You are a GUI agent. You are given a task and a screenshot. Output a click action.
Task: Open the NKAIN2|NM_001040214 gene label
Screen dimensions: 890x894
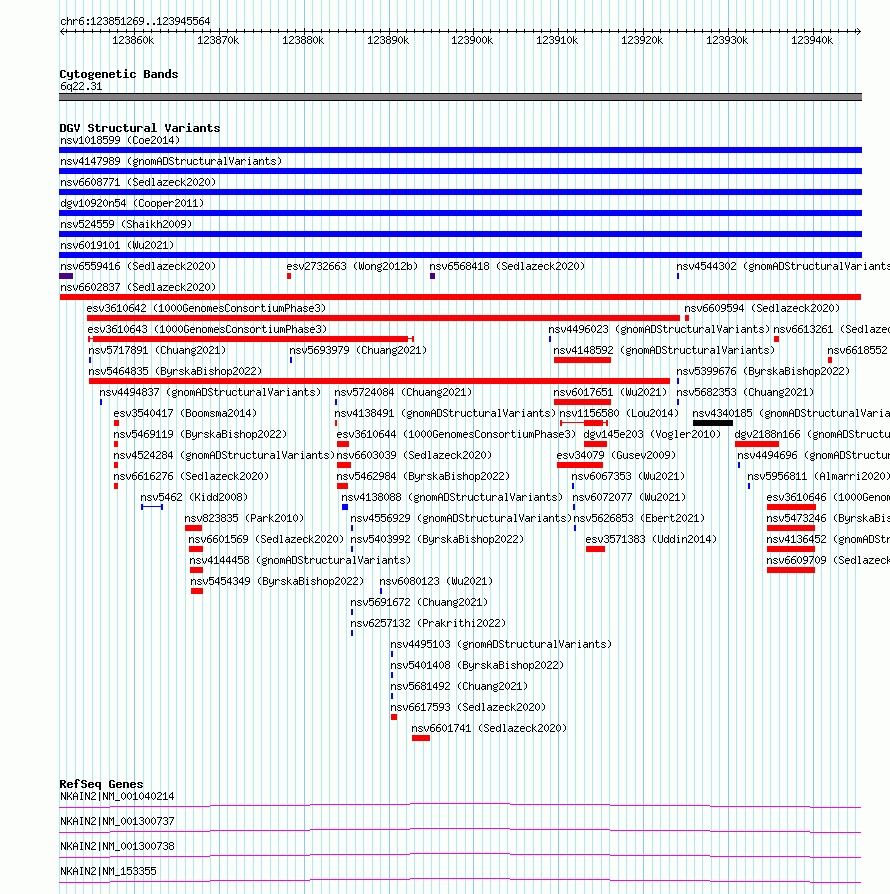[x=117, y=797]
